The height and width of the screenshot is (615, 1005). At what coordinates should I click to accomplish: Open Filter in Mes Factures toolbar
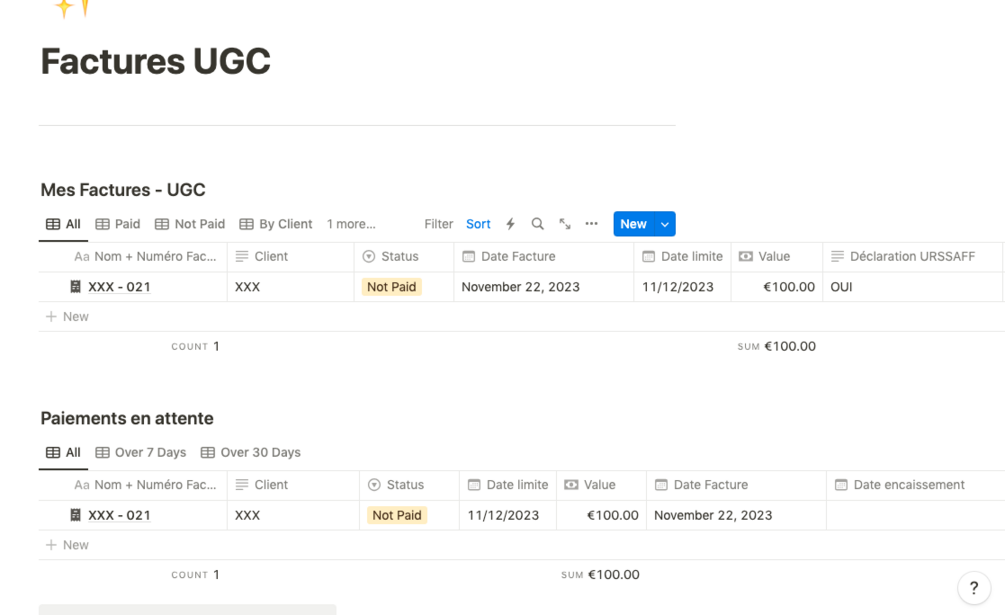438,224
